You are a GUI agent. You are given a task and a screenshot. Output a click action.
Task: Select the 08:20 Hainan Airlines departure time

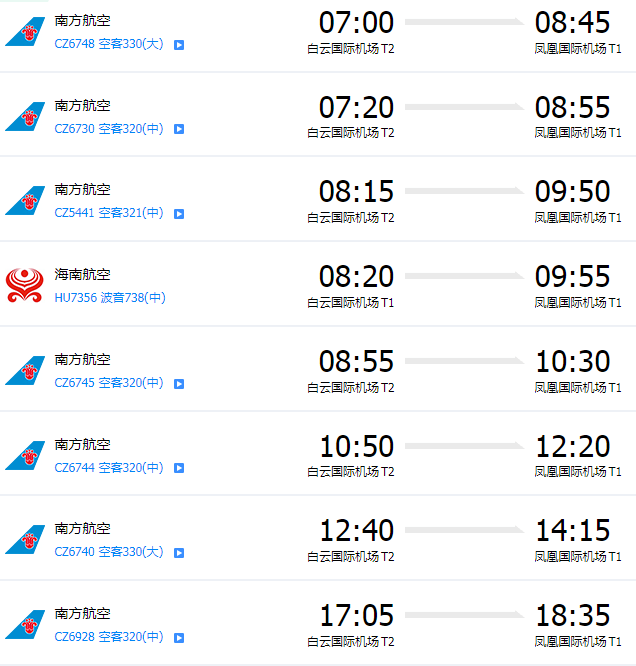pos(356,277)
